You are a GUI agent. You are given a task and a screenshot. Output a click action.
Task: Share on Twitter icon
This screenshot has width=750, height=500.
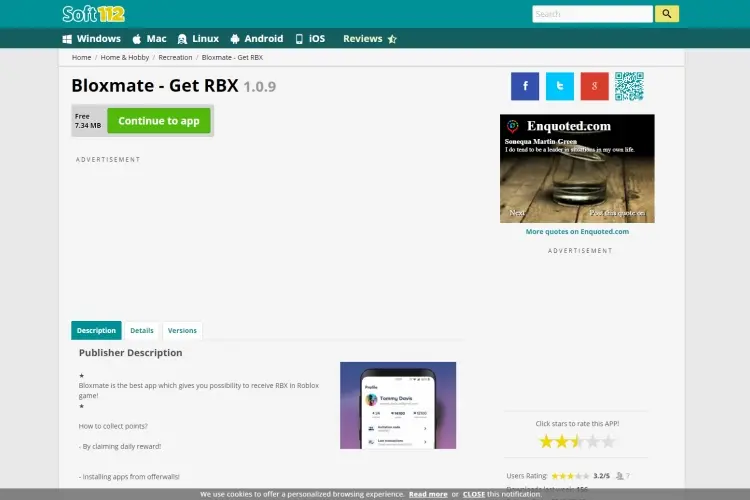click(560, 86)
